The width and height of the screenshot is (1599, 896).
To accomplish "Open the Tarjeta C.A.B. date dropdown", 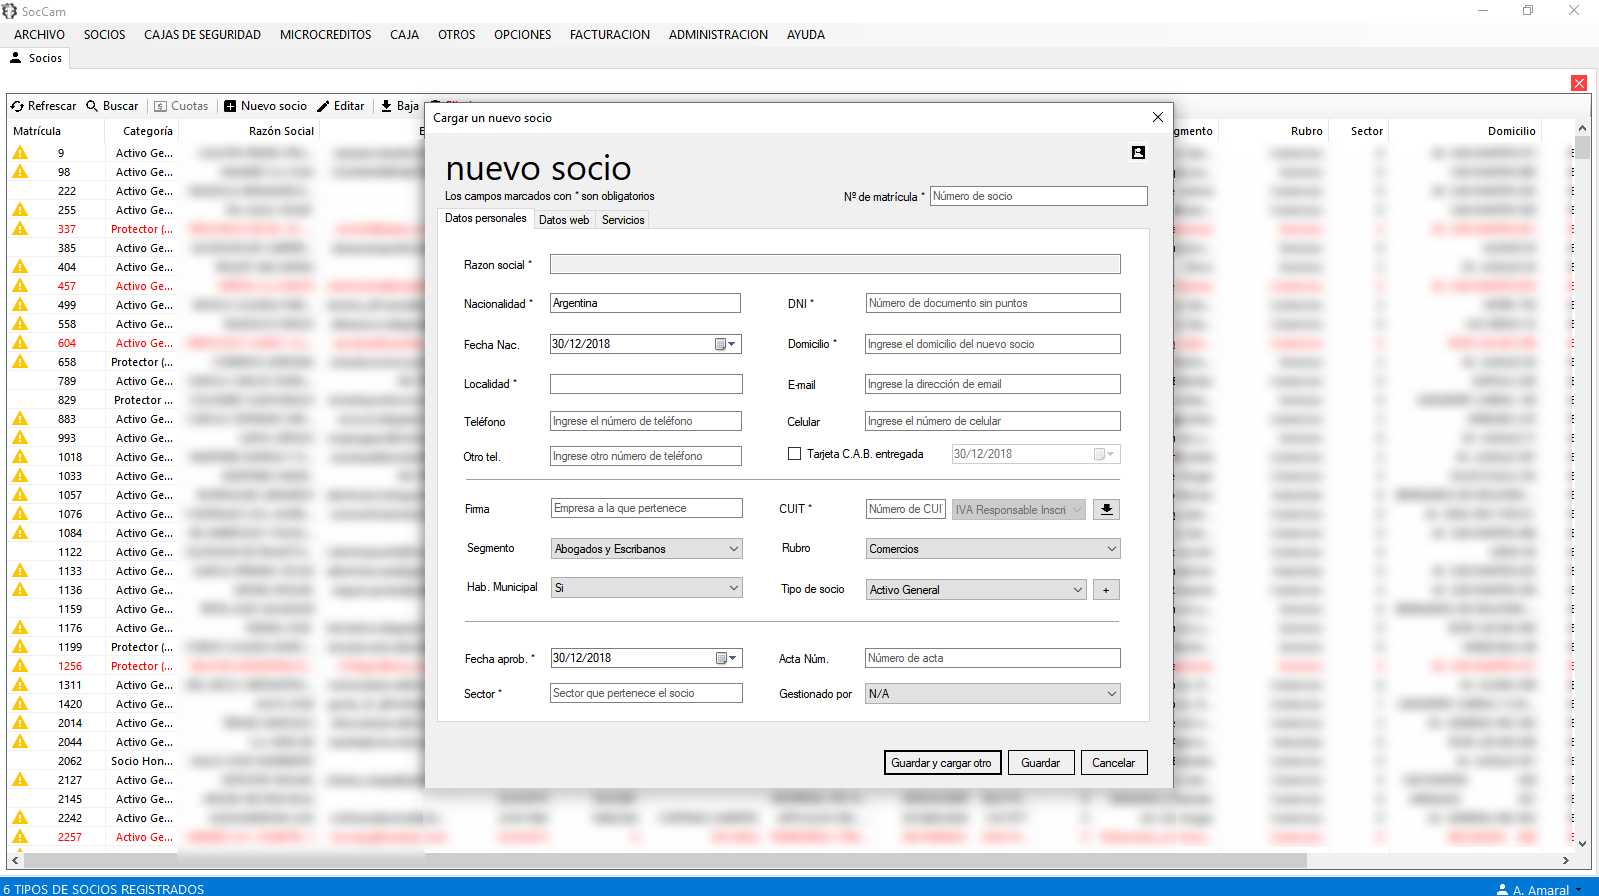I will tap(1104, 454).
